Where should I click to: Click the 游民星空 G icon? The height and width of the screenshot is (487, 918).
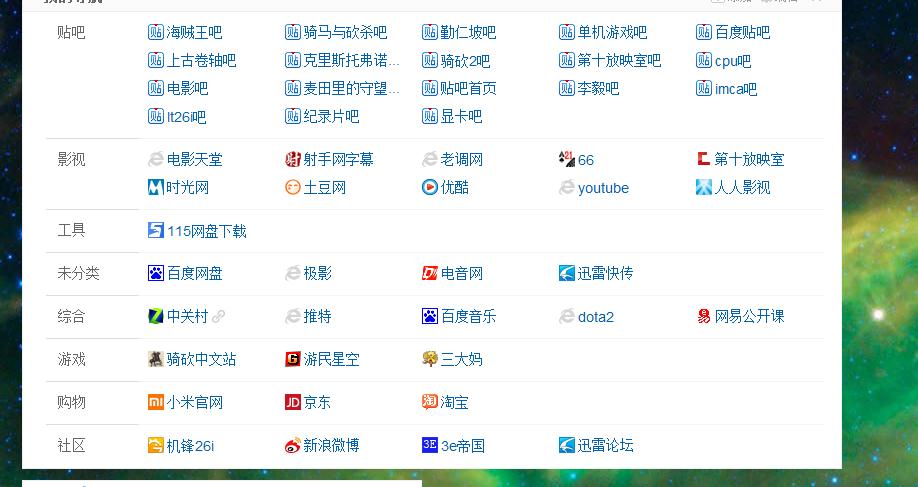point(293,359)
